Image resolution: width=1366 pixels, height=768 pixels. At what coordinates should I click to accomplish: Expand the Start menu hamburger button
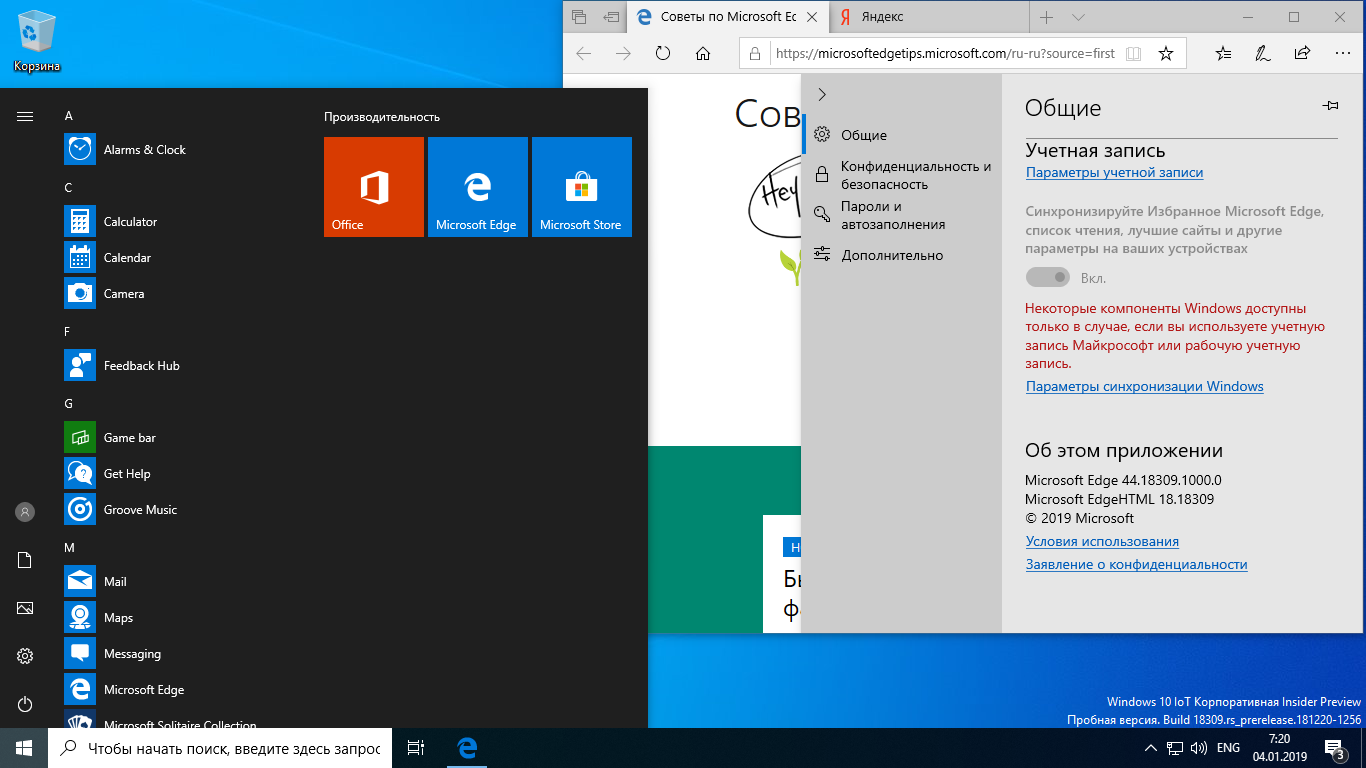25,116
